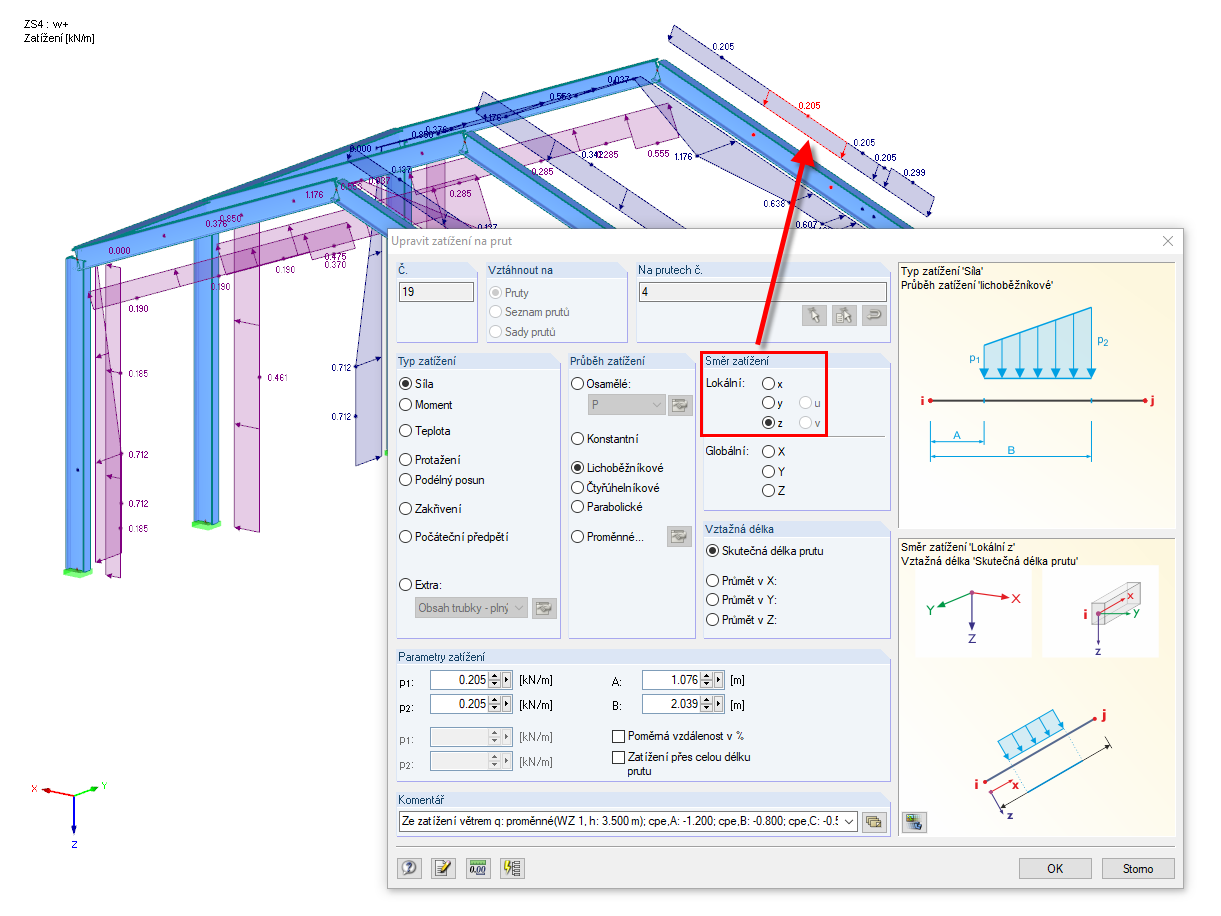Click the red highlighted 0.205 load in model view

click(810, 105)
